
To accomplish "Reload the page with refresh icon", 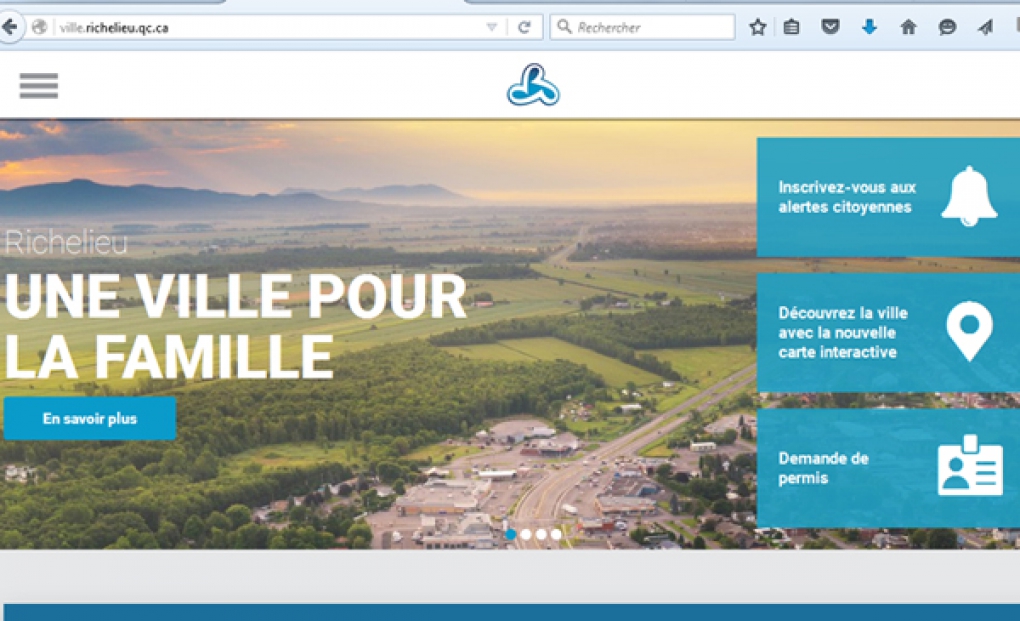I will (524, 27).
